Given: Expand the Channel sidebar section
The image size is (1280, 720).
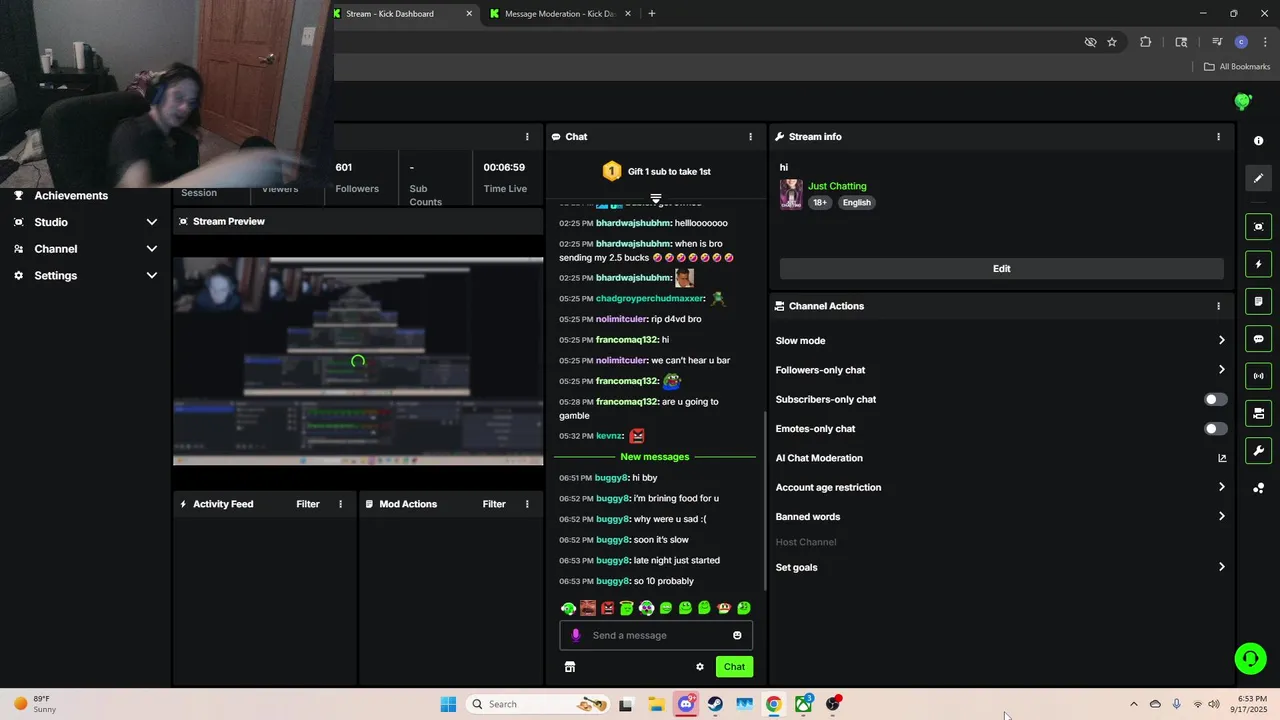Looking at the screenshot, I should click(152, 249).
